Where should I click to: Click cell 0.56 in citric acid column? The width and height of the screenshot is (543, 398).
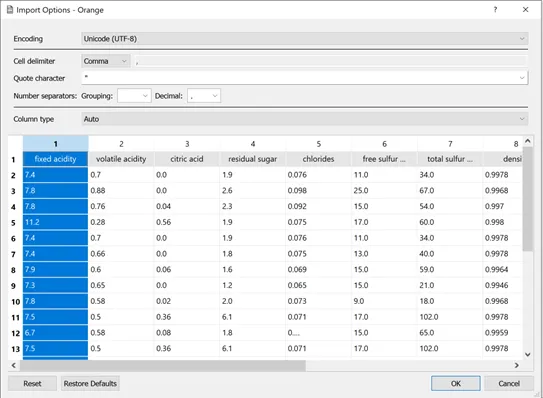[187, 222]
